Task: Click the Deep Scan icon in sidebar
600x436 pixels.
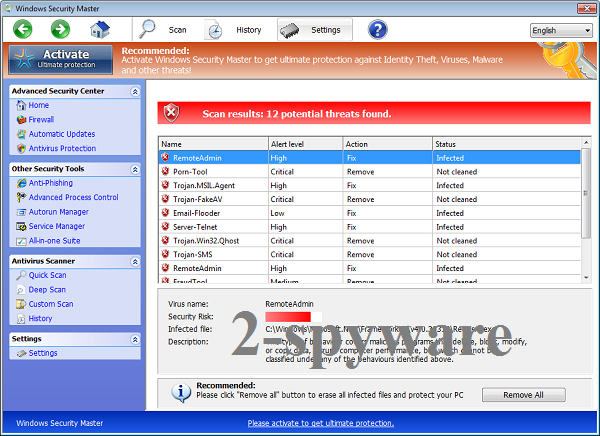Action: (21, 290)
